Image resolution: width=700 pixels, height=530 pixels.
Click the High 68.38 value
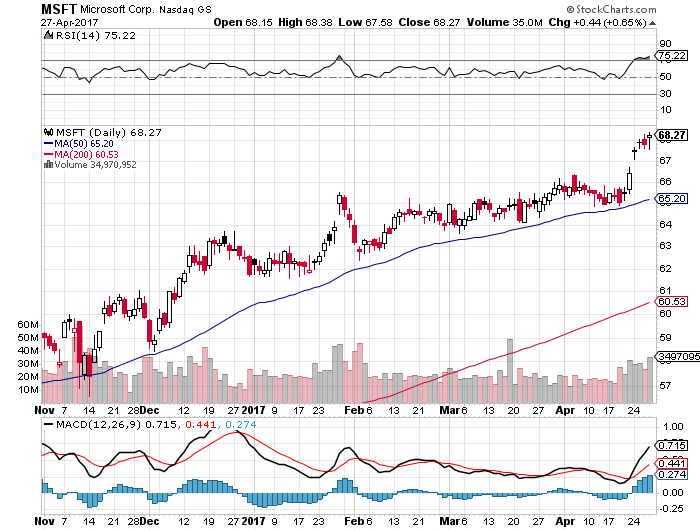[305, 22]
